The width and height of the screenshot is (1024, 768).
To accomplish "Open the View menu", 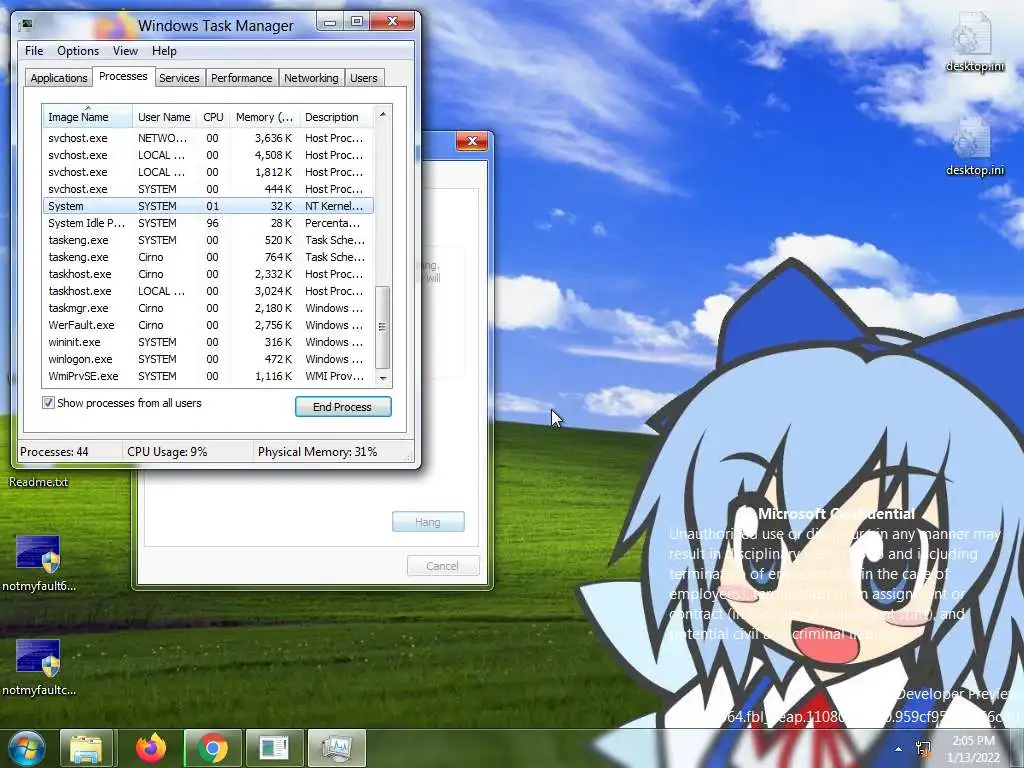I will tap(125, 51).
